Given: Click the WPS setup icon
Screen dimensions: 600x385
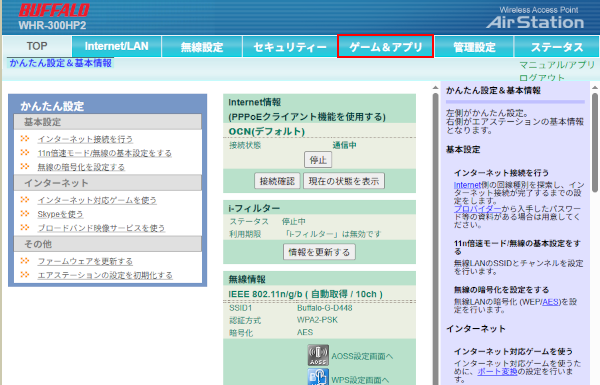Looking at the screenshot, I should (318, 377).
